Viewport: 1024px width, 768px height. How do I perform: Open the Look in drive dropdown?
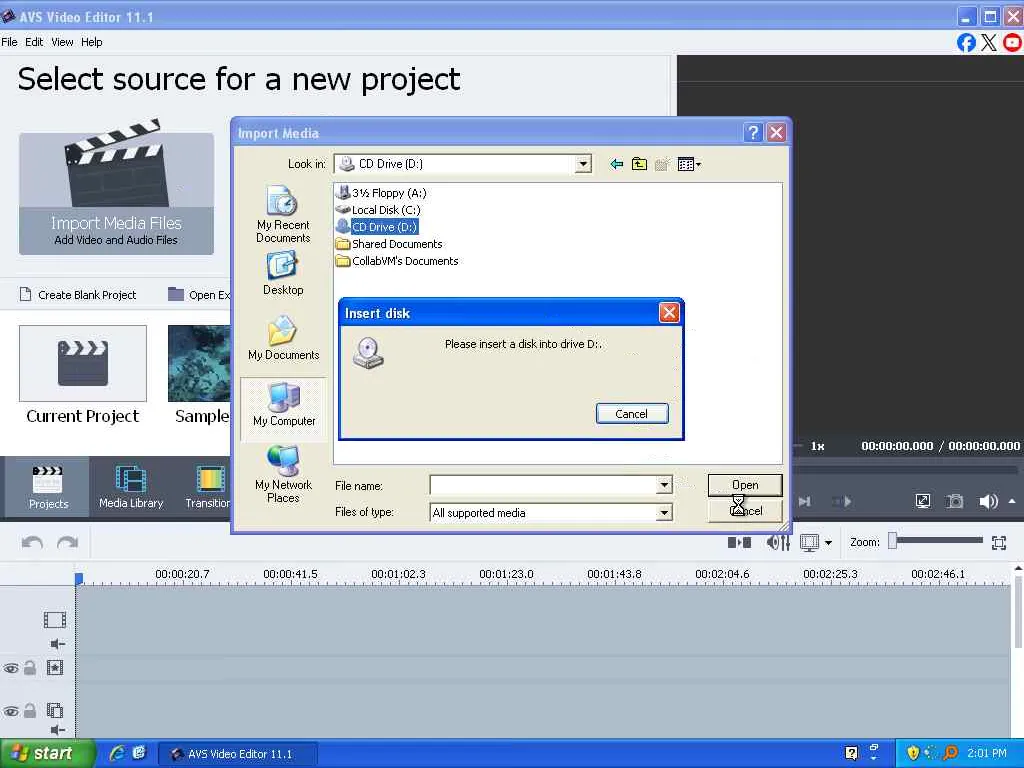point(583,164)
